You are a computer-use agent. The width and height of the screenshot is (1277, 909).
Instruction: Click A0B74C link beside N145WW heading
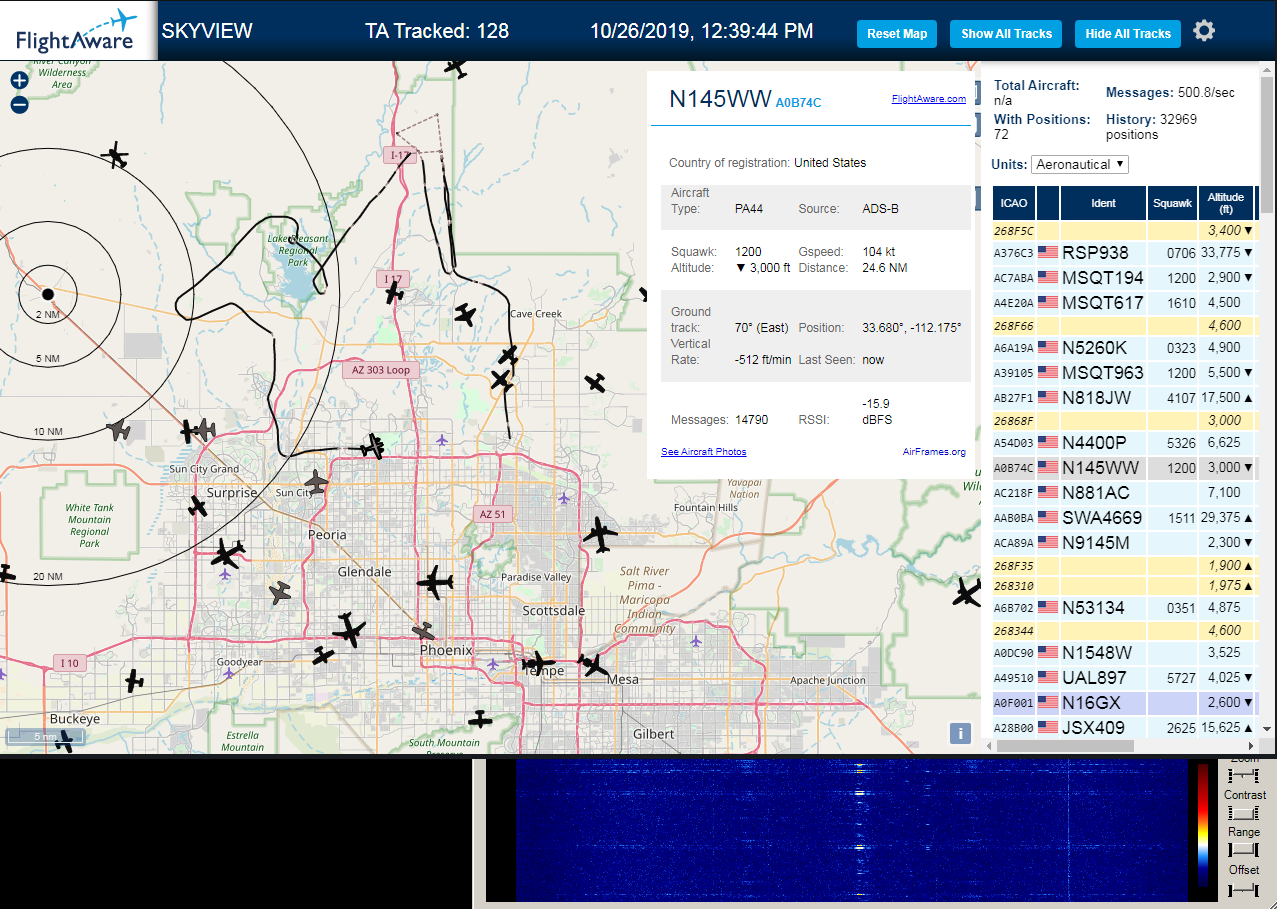coord(798,102)
